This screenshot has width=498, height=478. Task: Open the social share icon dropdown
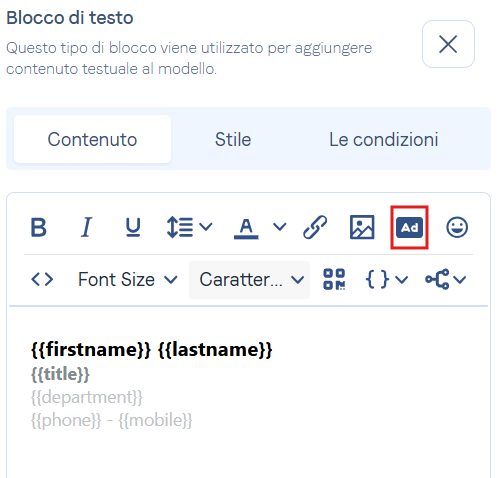446,279
